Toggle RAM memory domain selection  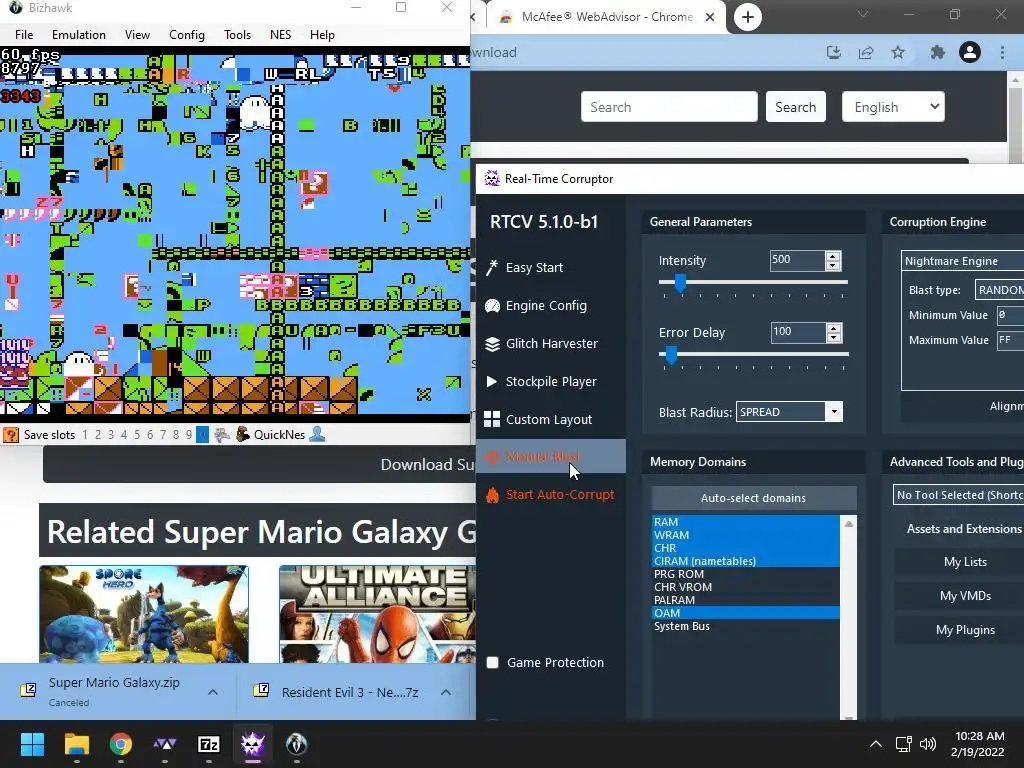745,522
